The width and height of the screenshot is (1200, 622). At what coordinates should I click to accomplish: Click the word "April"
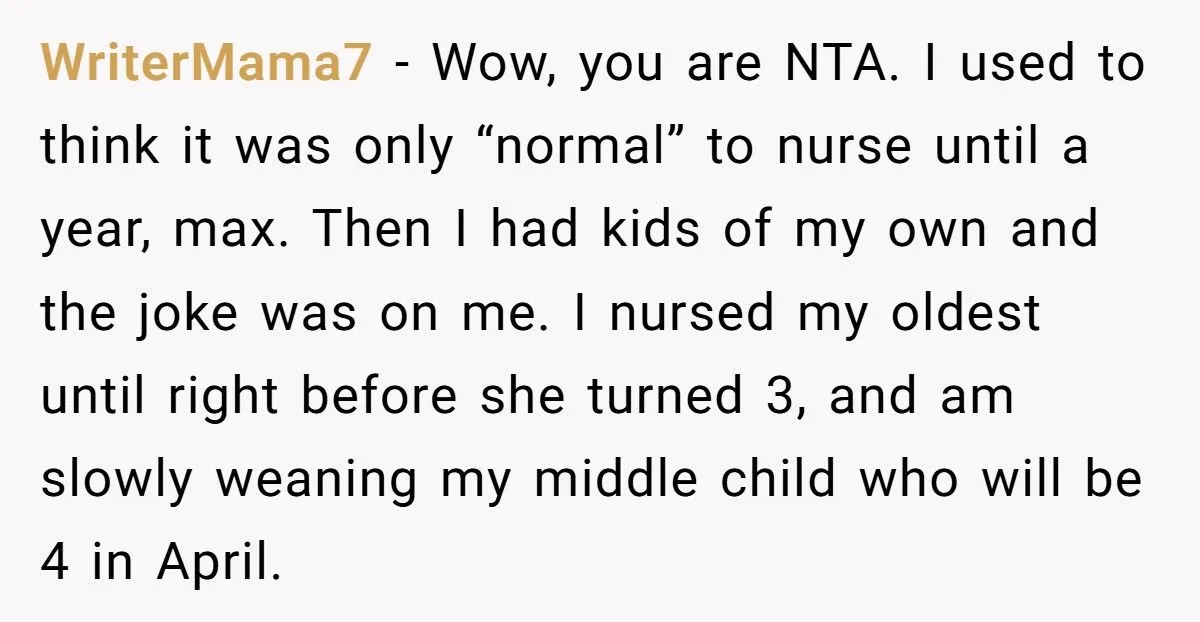coord(213,564)
